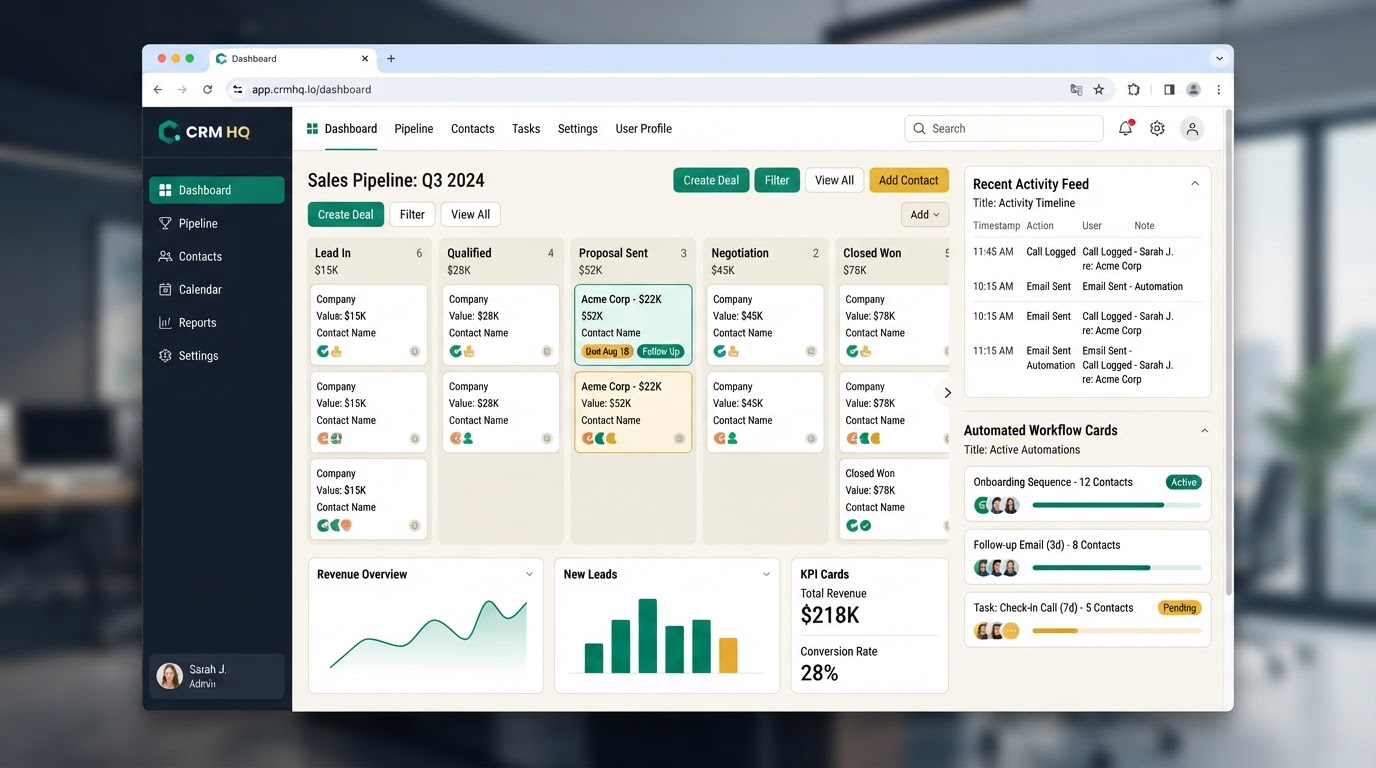
Task: Open the Revenue Overview dropdown chevron
Action: [x=529, y=574]
